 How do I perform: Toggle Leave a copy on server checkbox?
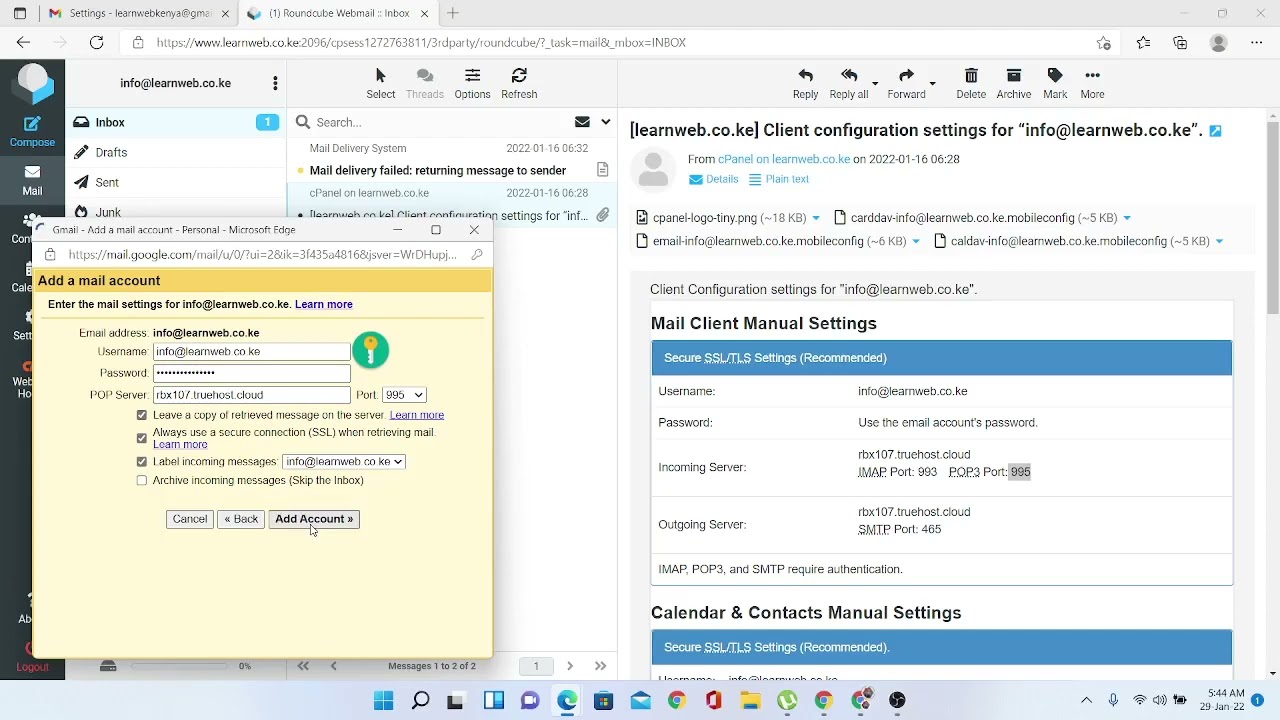click(141, 415)
